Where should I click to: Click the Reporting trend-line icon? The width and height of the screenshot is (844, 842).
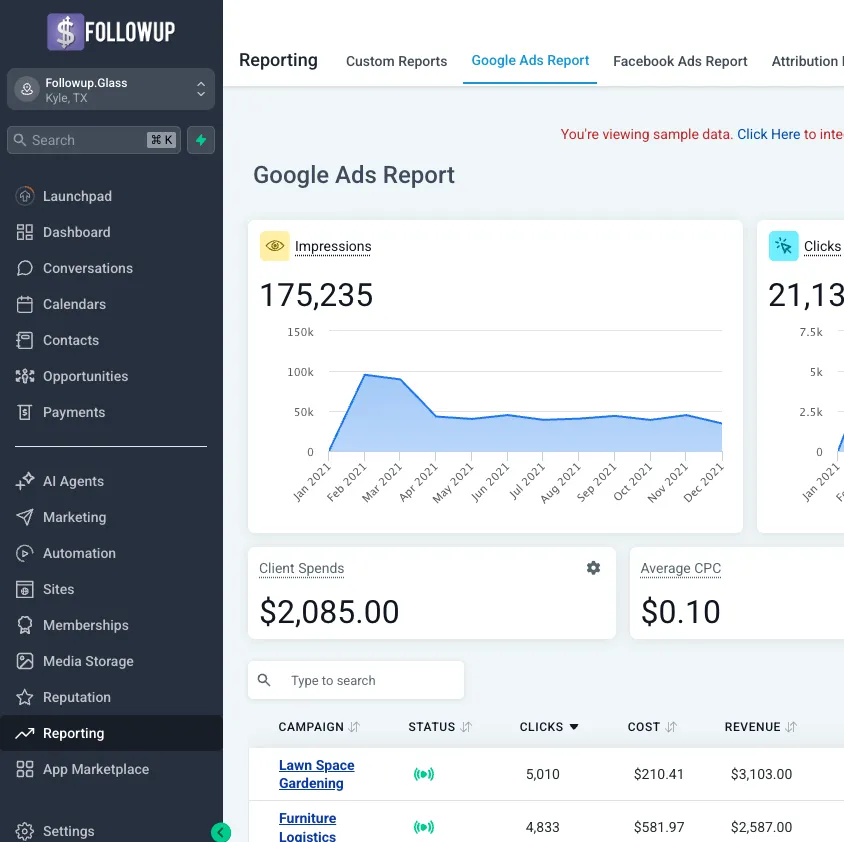(25, 733)
